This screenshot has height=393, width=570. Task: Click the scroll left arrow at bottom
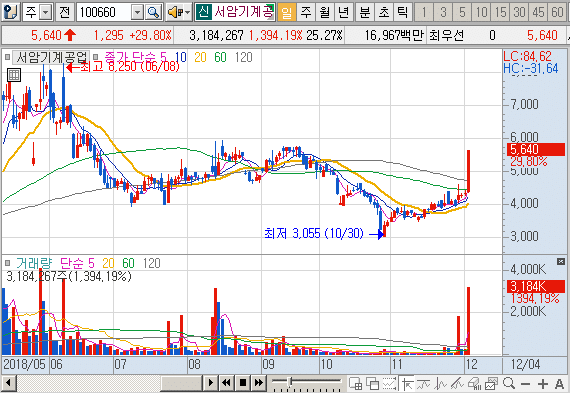click(x=8, y=383)
